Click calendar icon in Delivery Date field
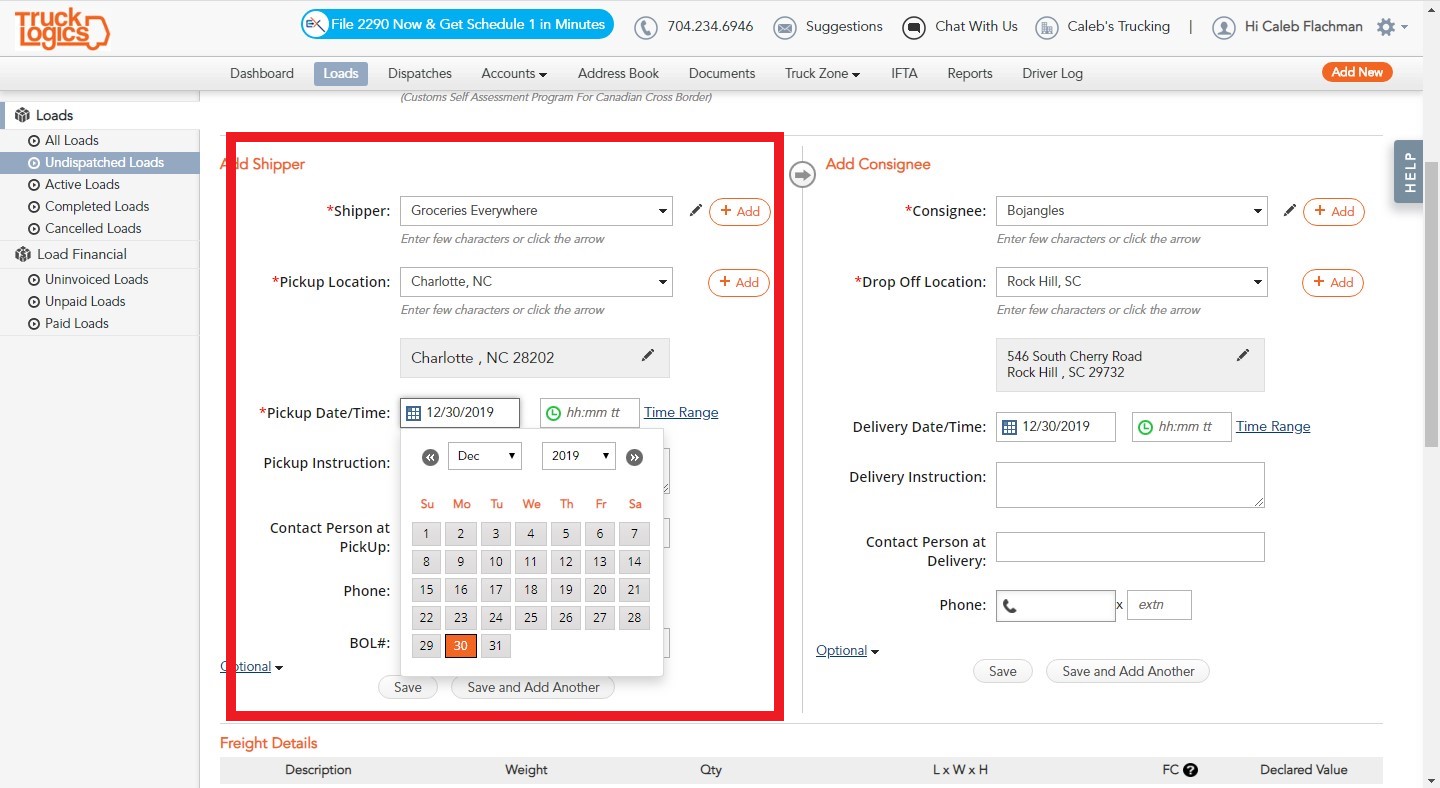1440x788 pixels. click(1009, 427)
